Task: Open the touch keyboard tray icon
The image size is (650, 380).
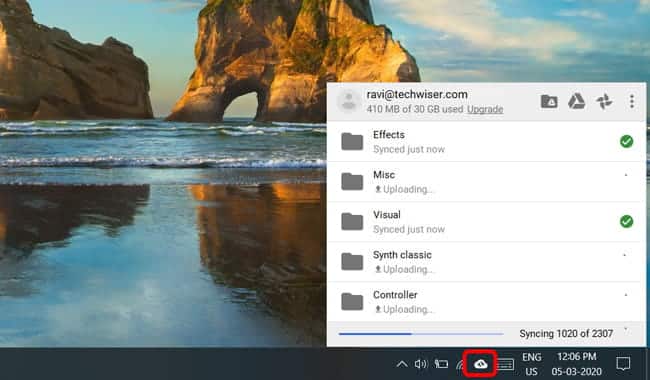Action: (x=505, y=365)
